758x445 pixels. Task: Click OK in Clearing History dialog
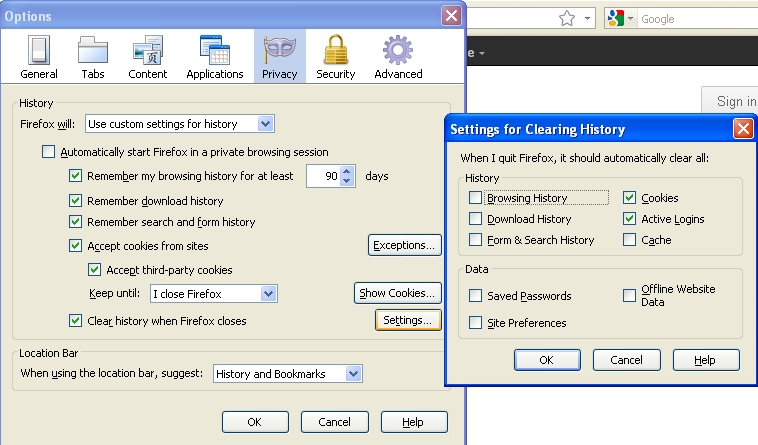tap(547, 360)
